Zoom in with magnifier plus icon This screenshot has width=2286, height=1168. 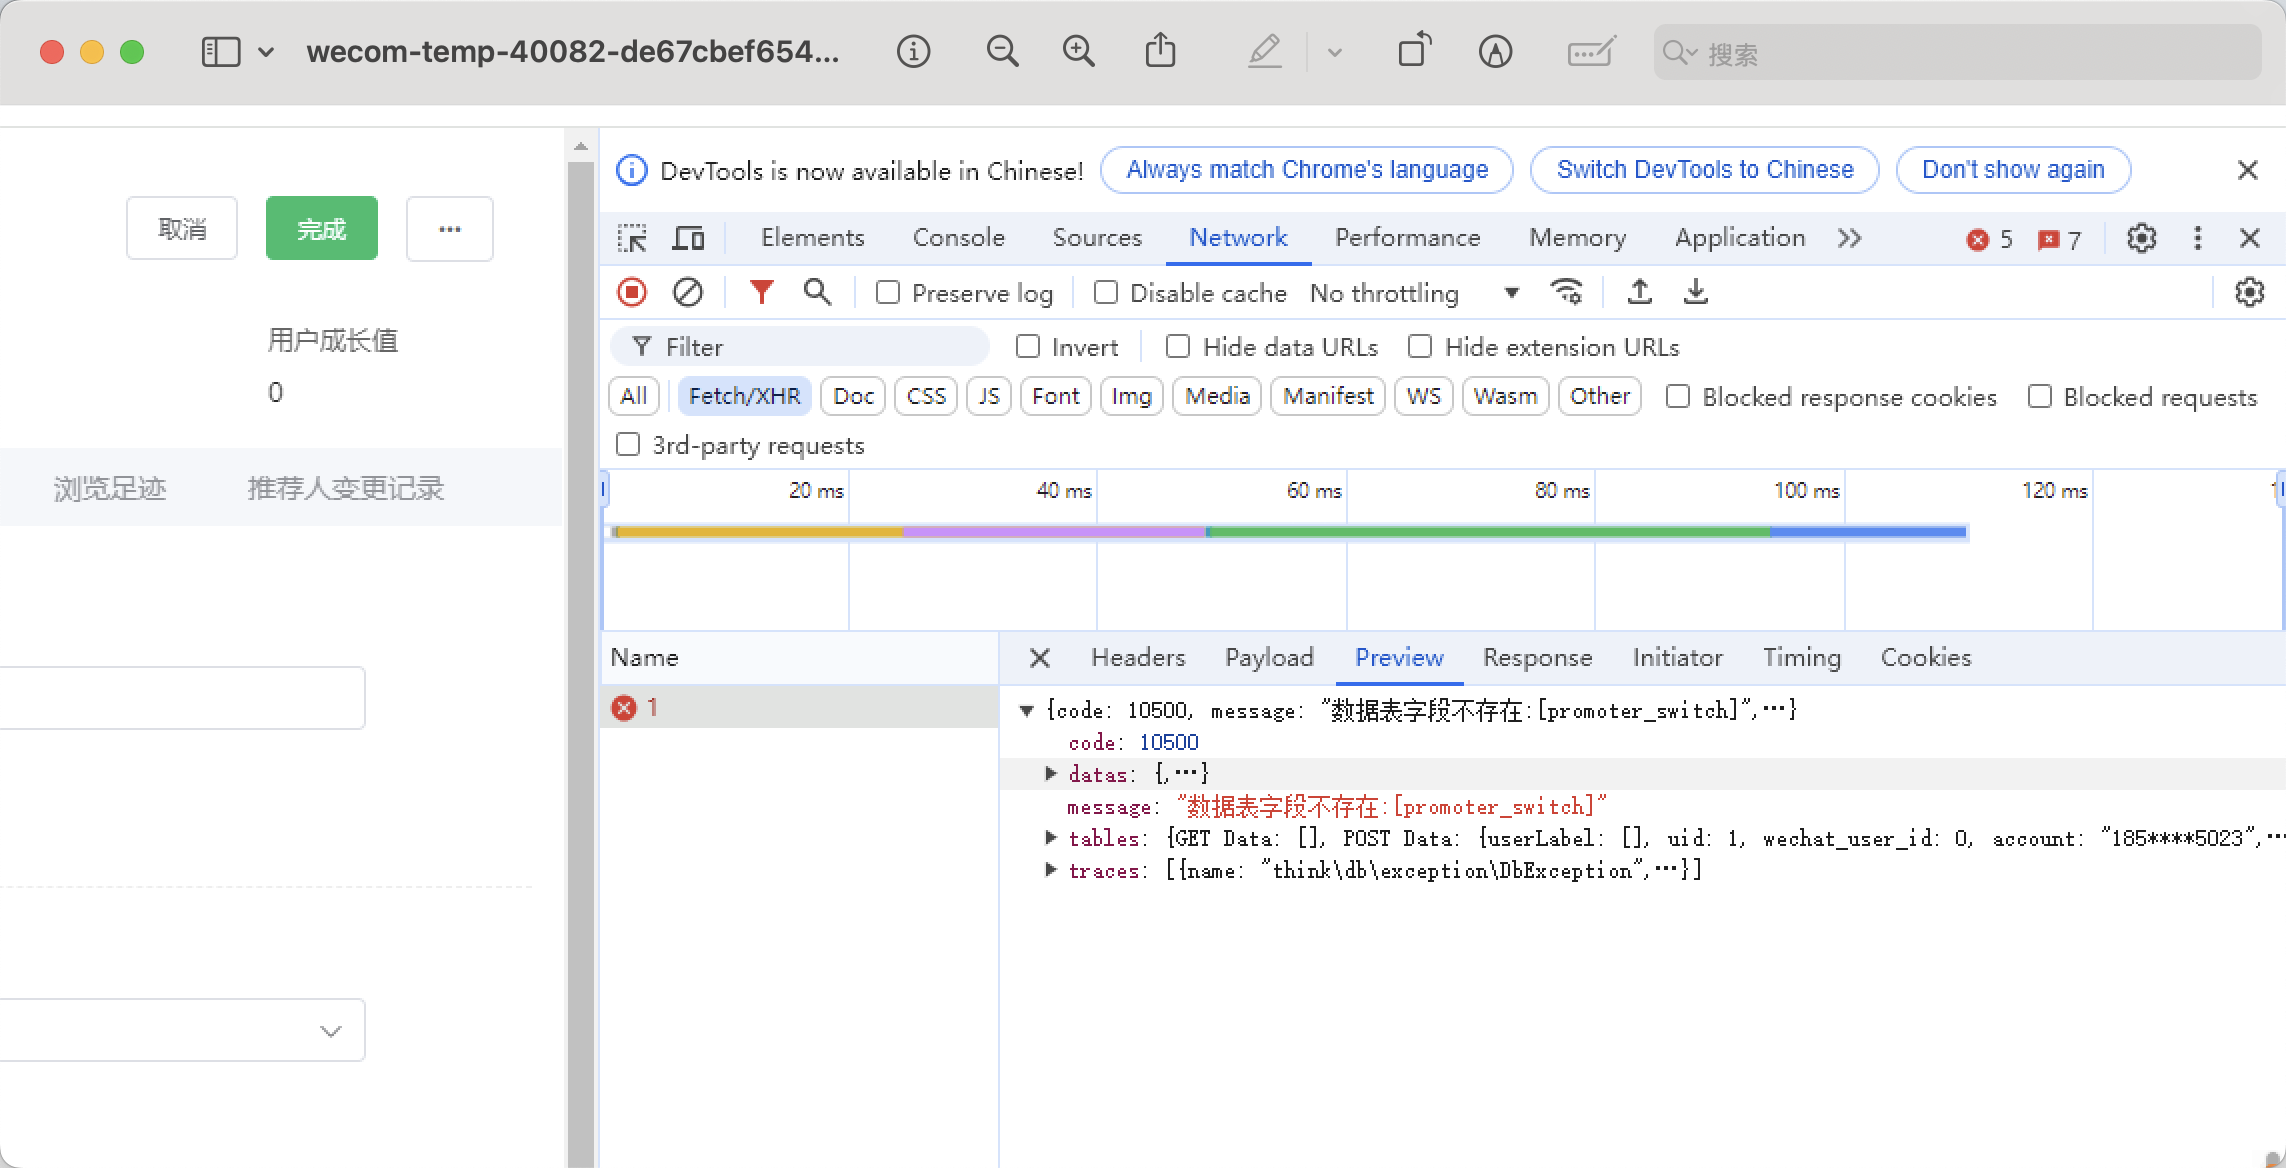[x=1078, y=51]
